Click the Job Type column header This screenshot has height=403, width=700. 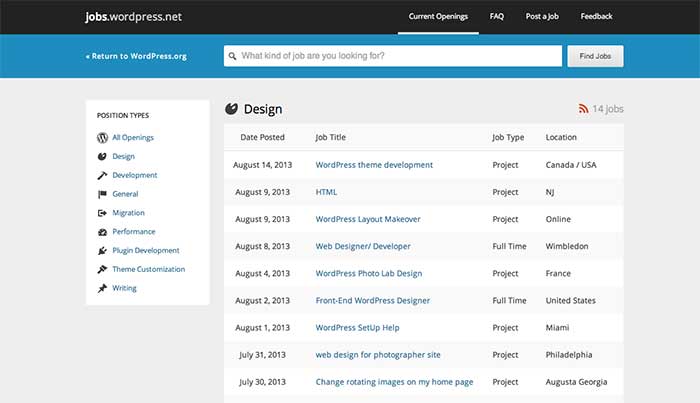coord(508,137)
